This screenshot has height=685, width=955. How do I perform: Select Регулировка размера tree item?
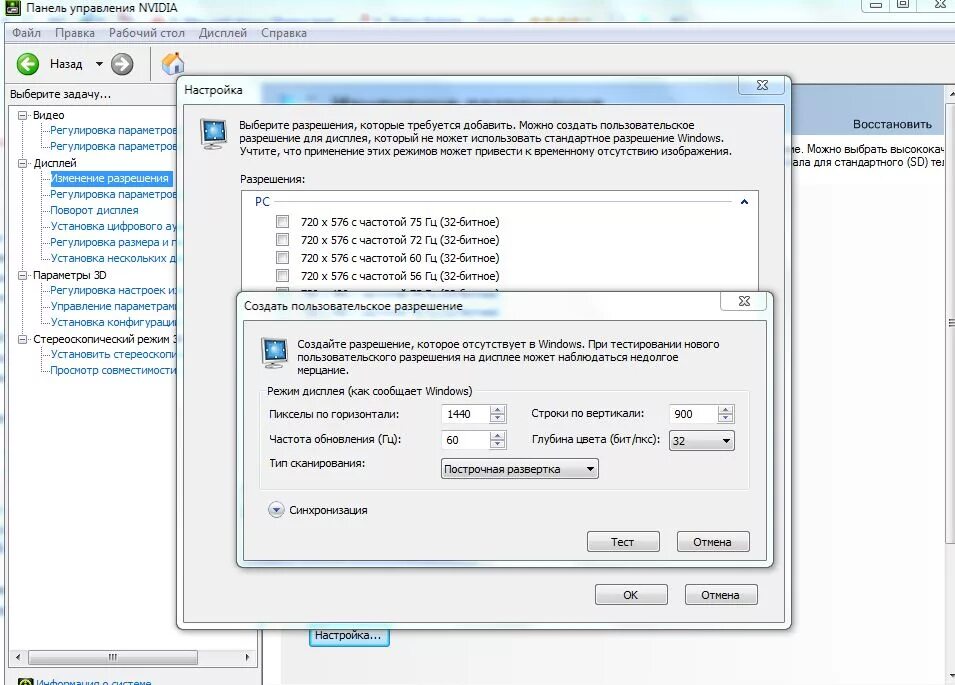tap(113, 242)
